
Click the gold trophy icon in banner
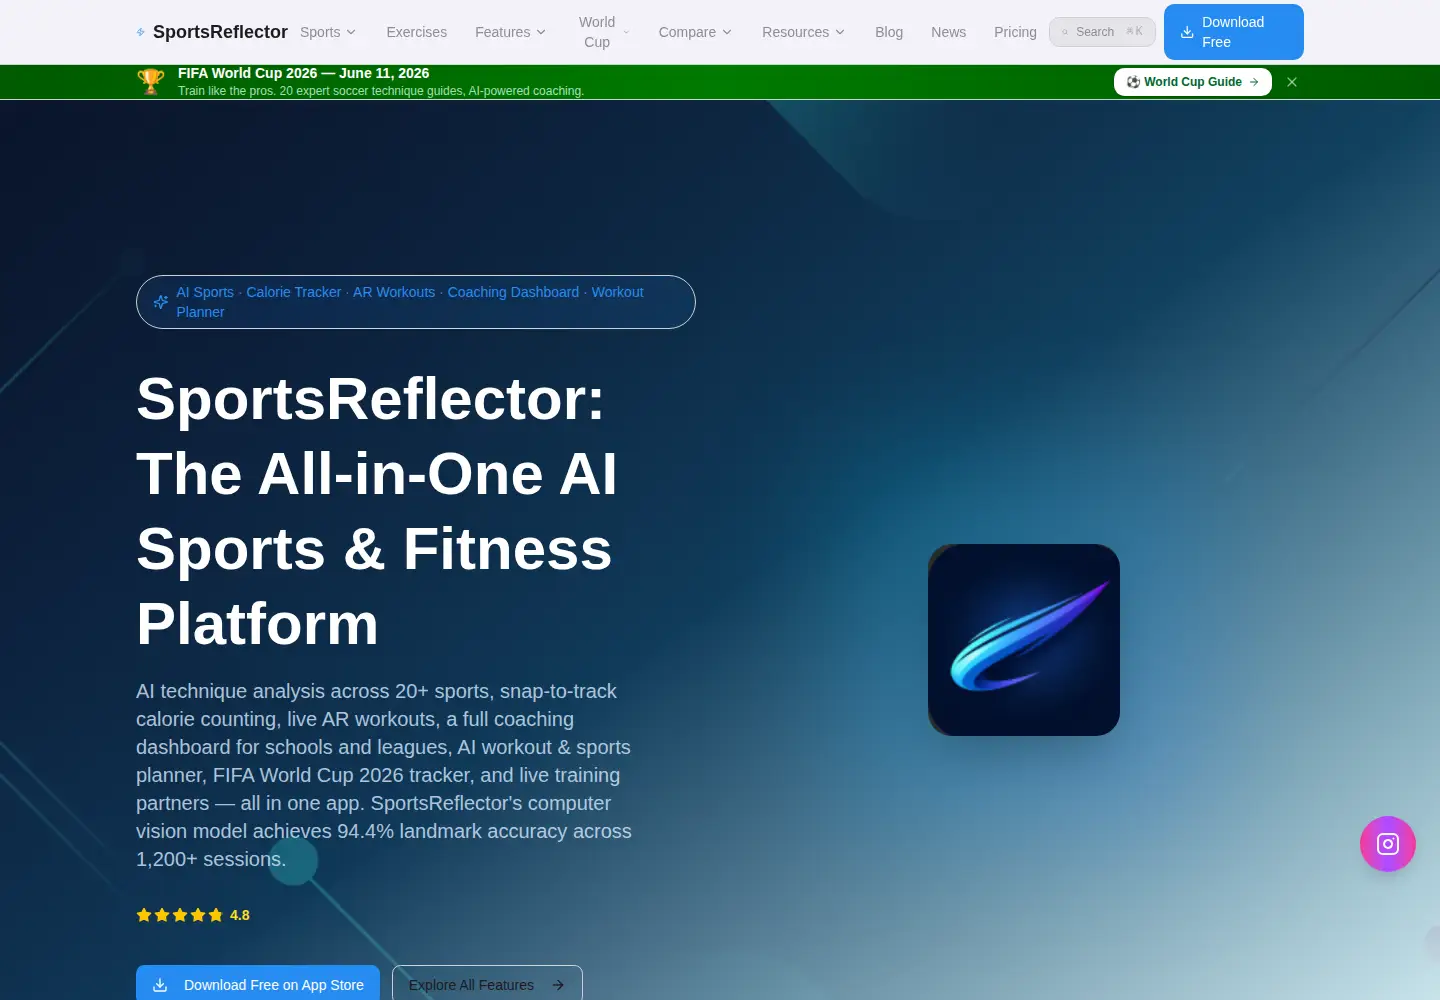[x=151, y=82]
